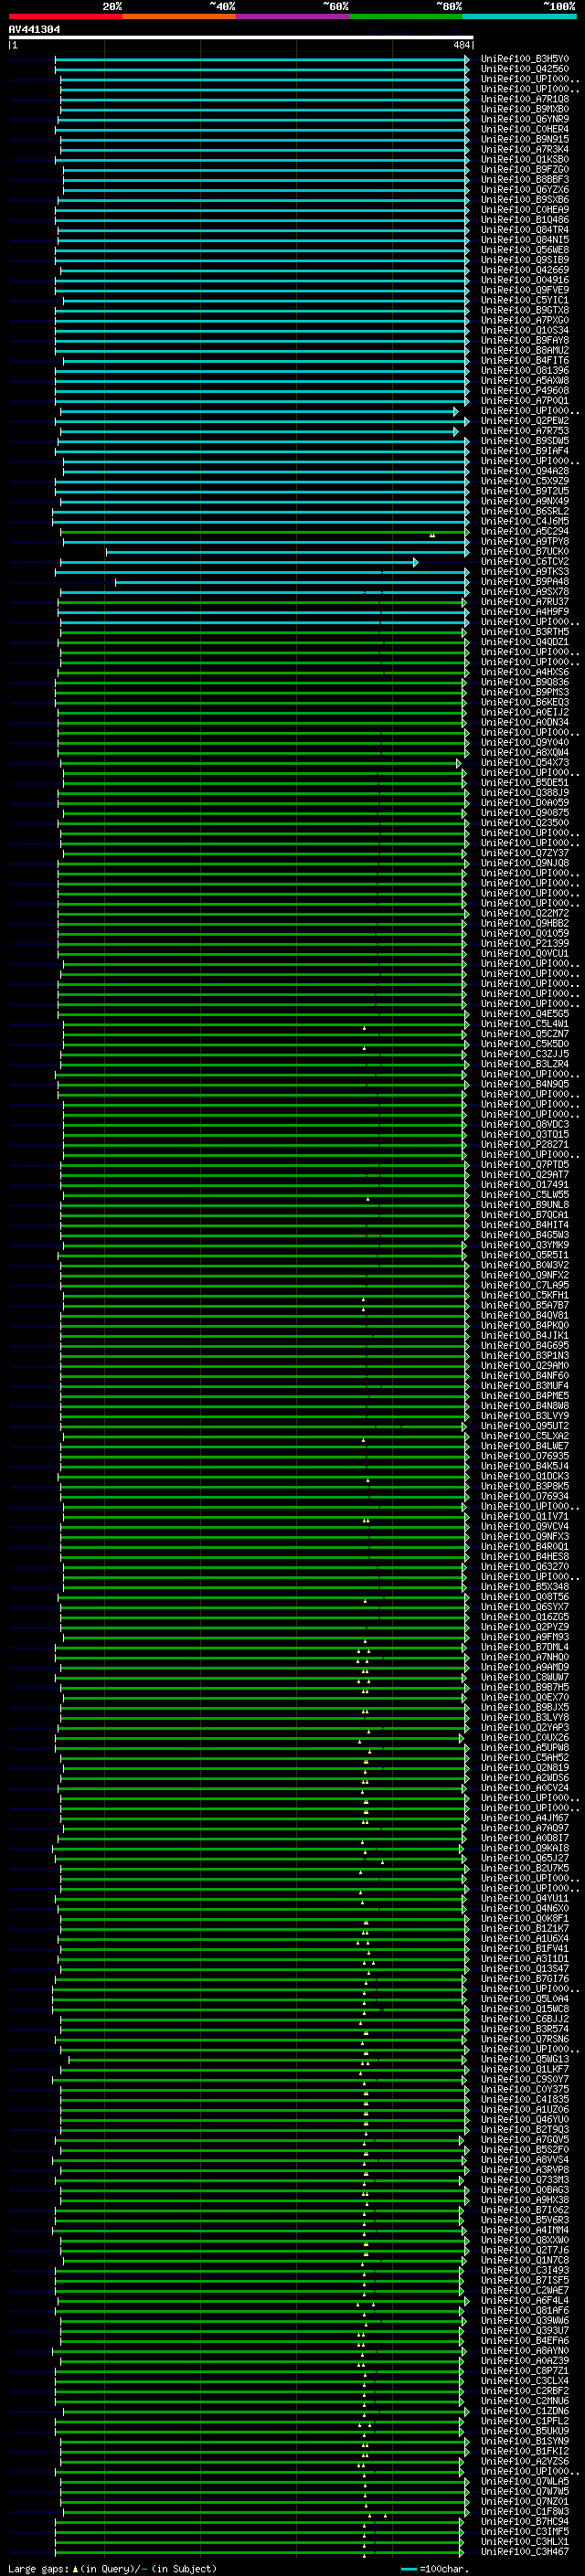The image size is (585, 2576).
Task: Click UniRef100_Q2N819 label
Action: pyautogui.click(x=524, y=1767)
